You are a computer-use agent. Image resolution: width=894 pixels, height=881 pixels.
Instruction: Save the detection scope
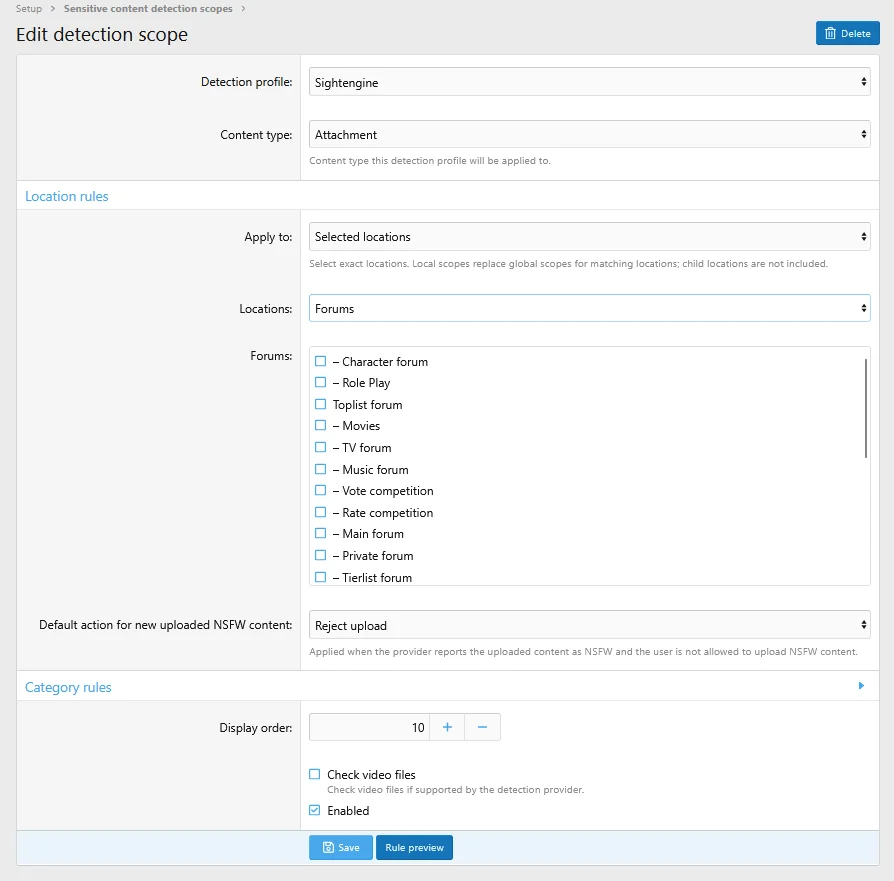pos(341,847)
